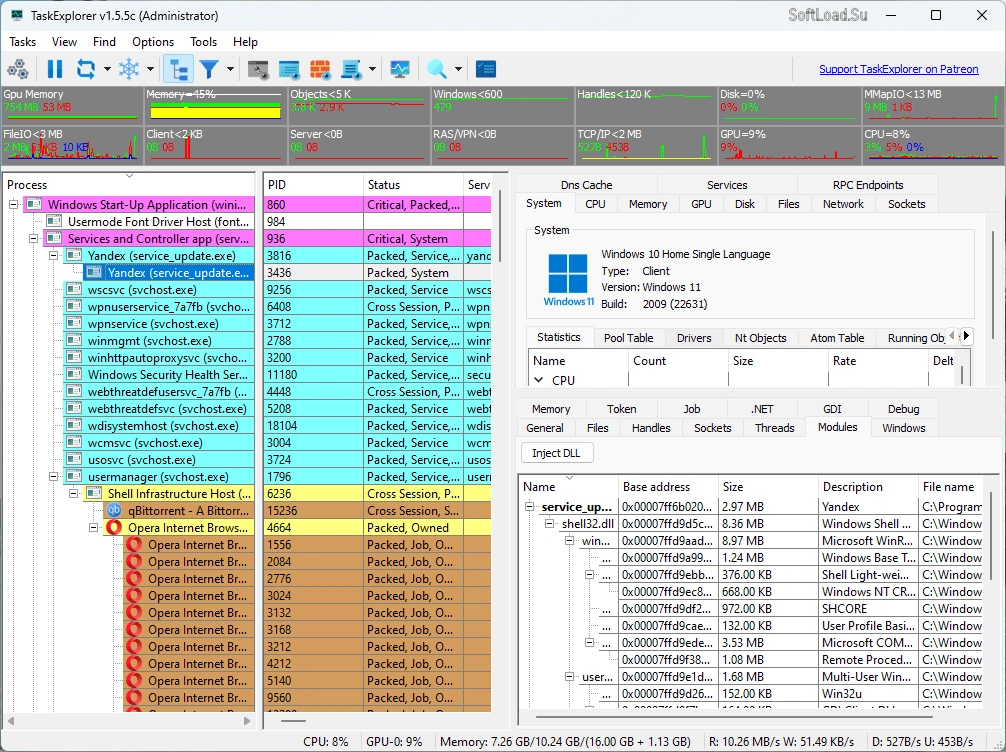Collapse the shell32.dll module node
This screenshot has height=752, width=1006.
[550, 524]
